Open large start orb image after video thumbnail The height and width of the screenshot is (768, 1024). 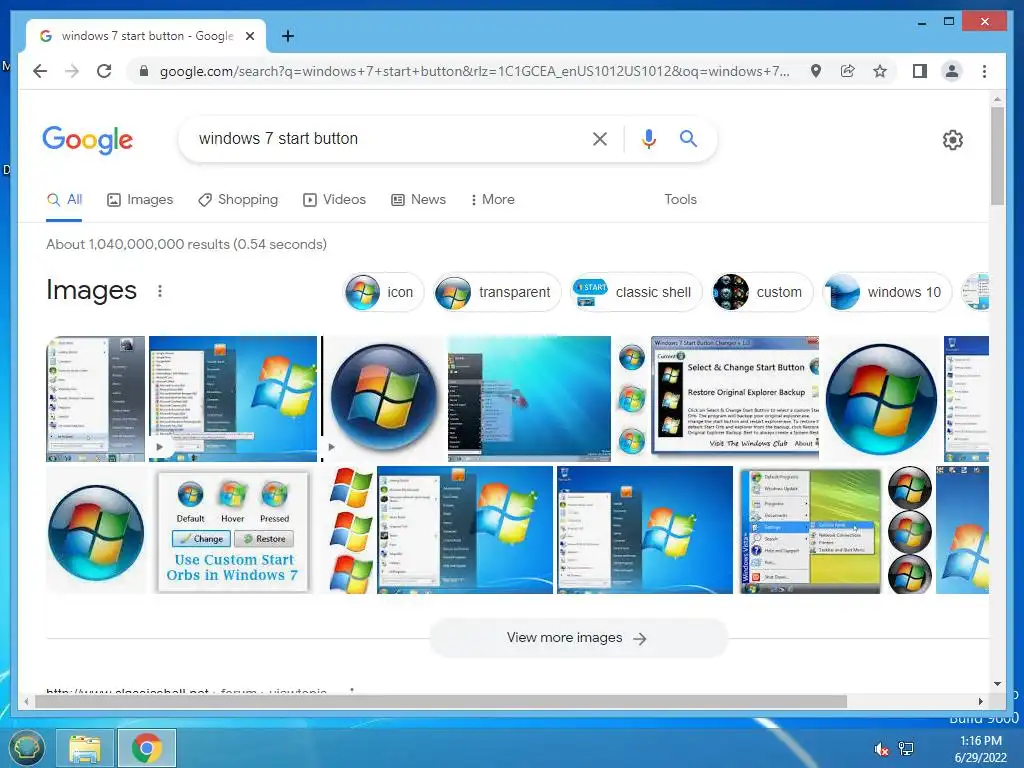(384, 398)
